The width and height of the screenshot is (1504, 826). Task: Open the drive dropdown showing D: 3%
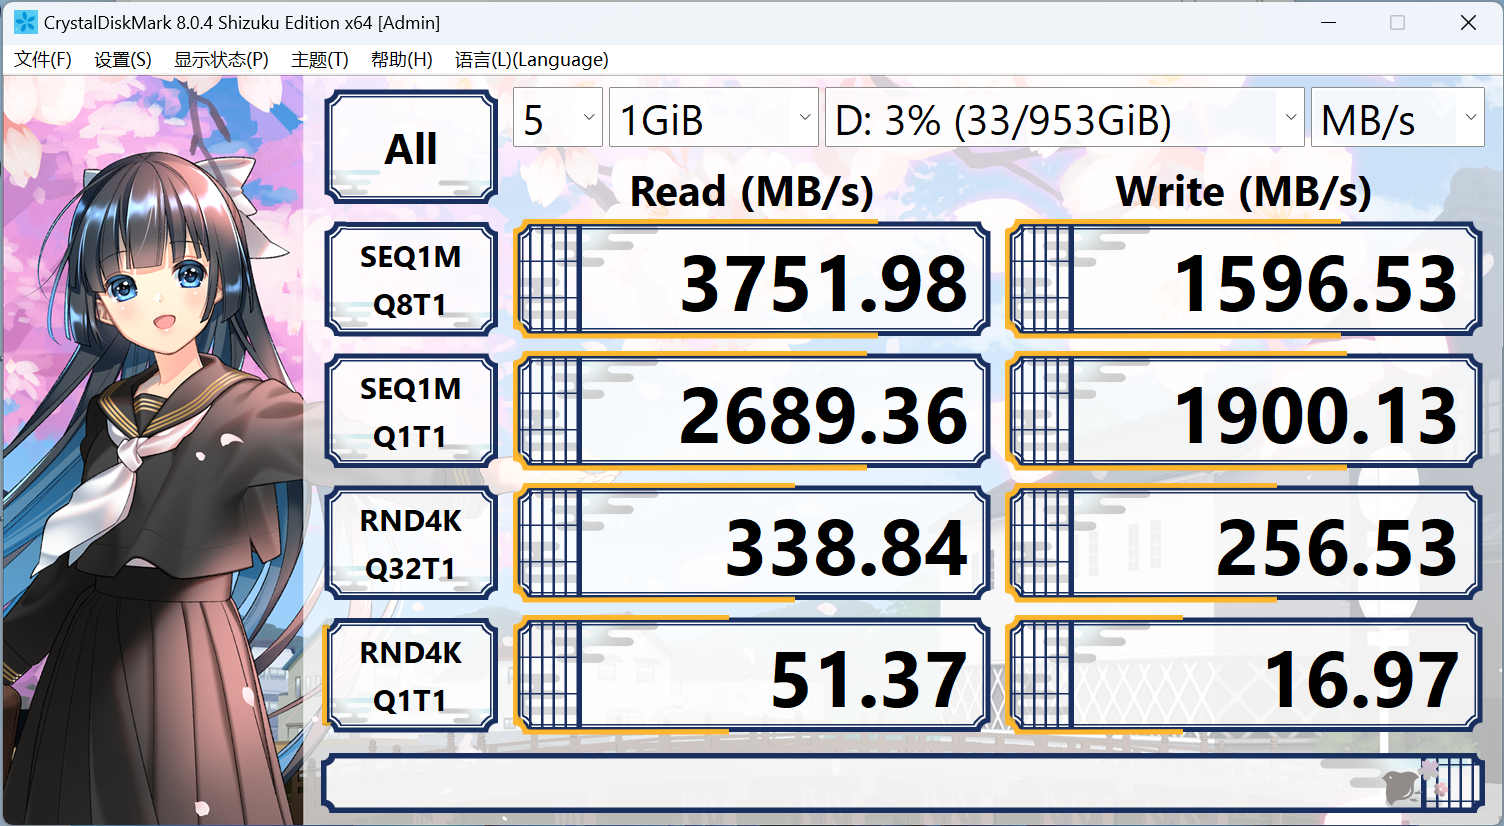click(x=1065, y=117)
